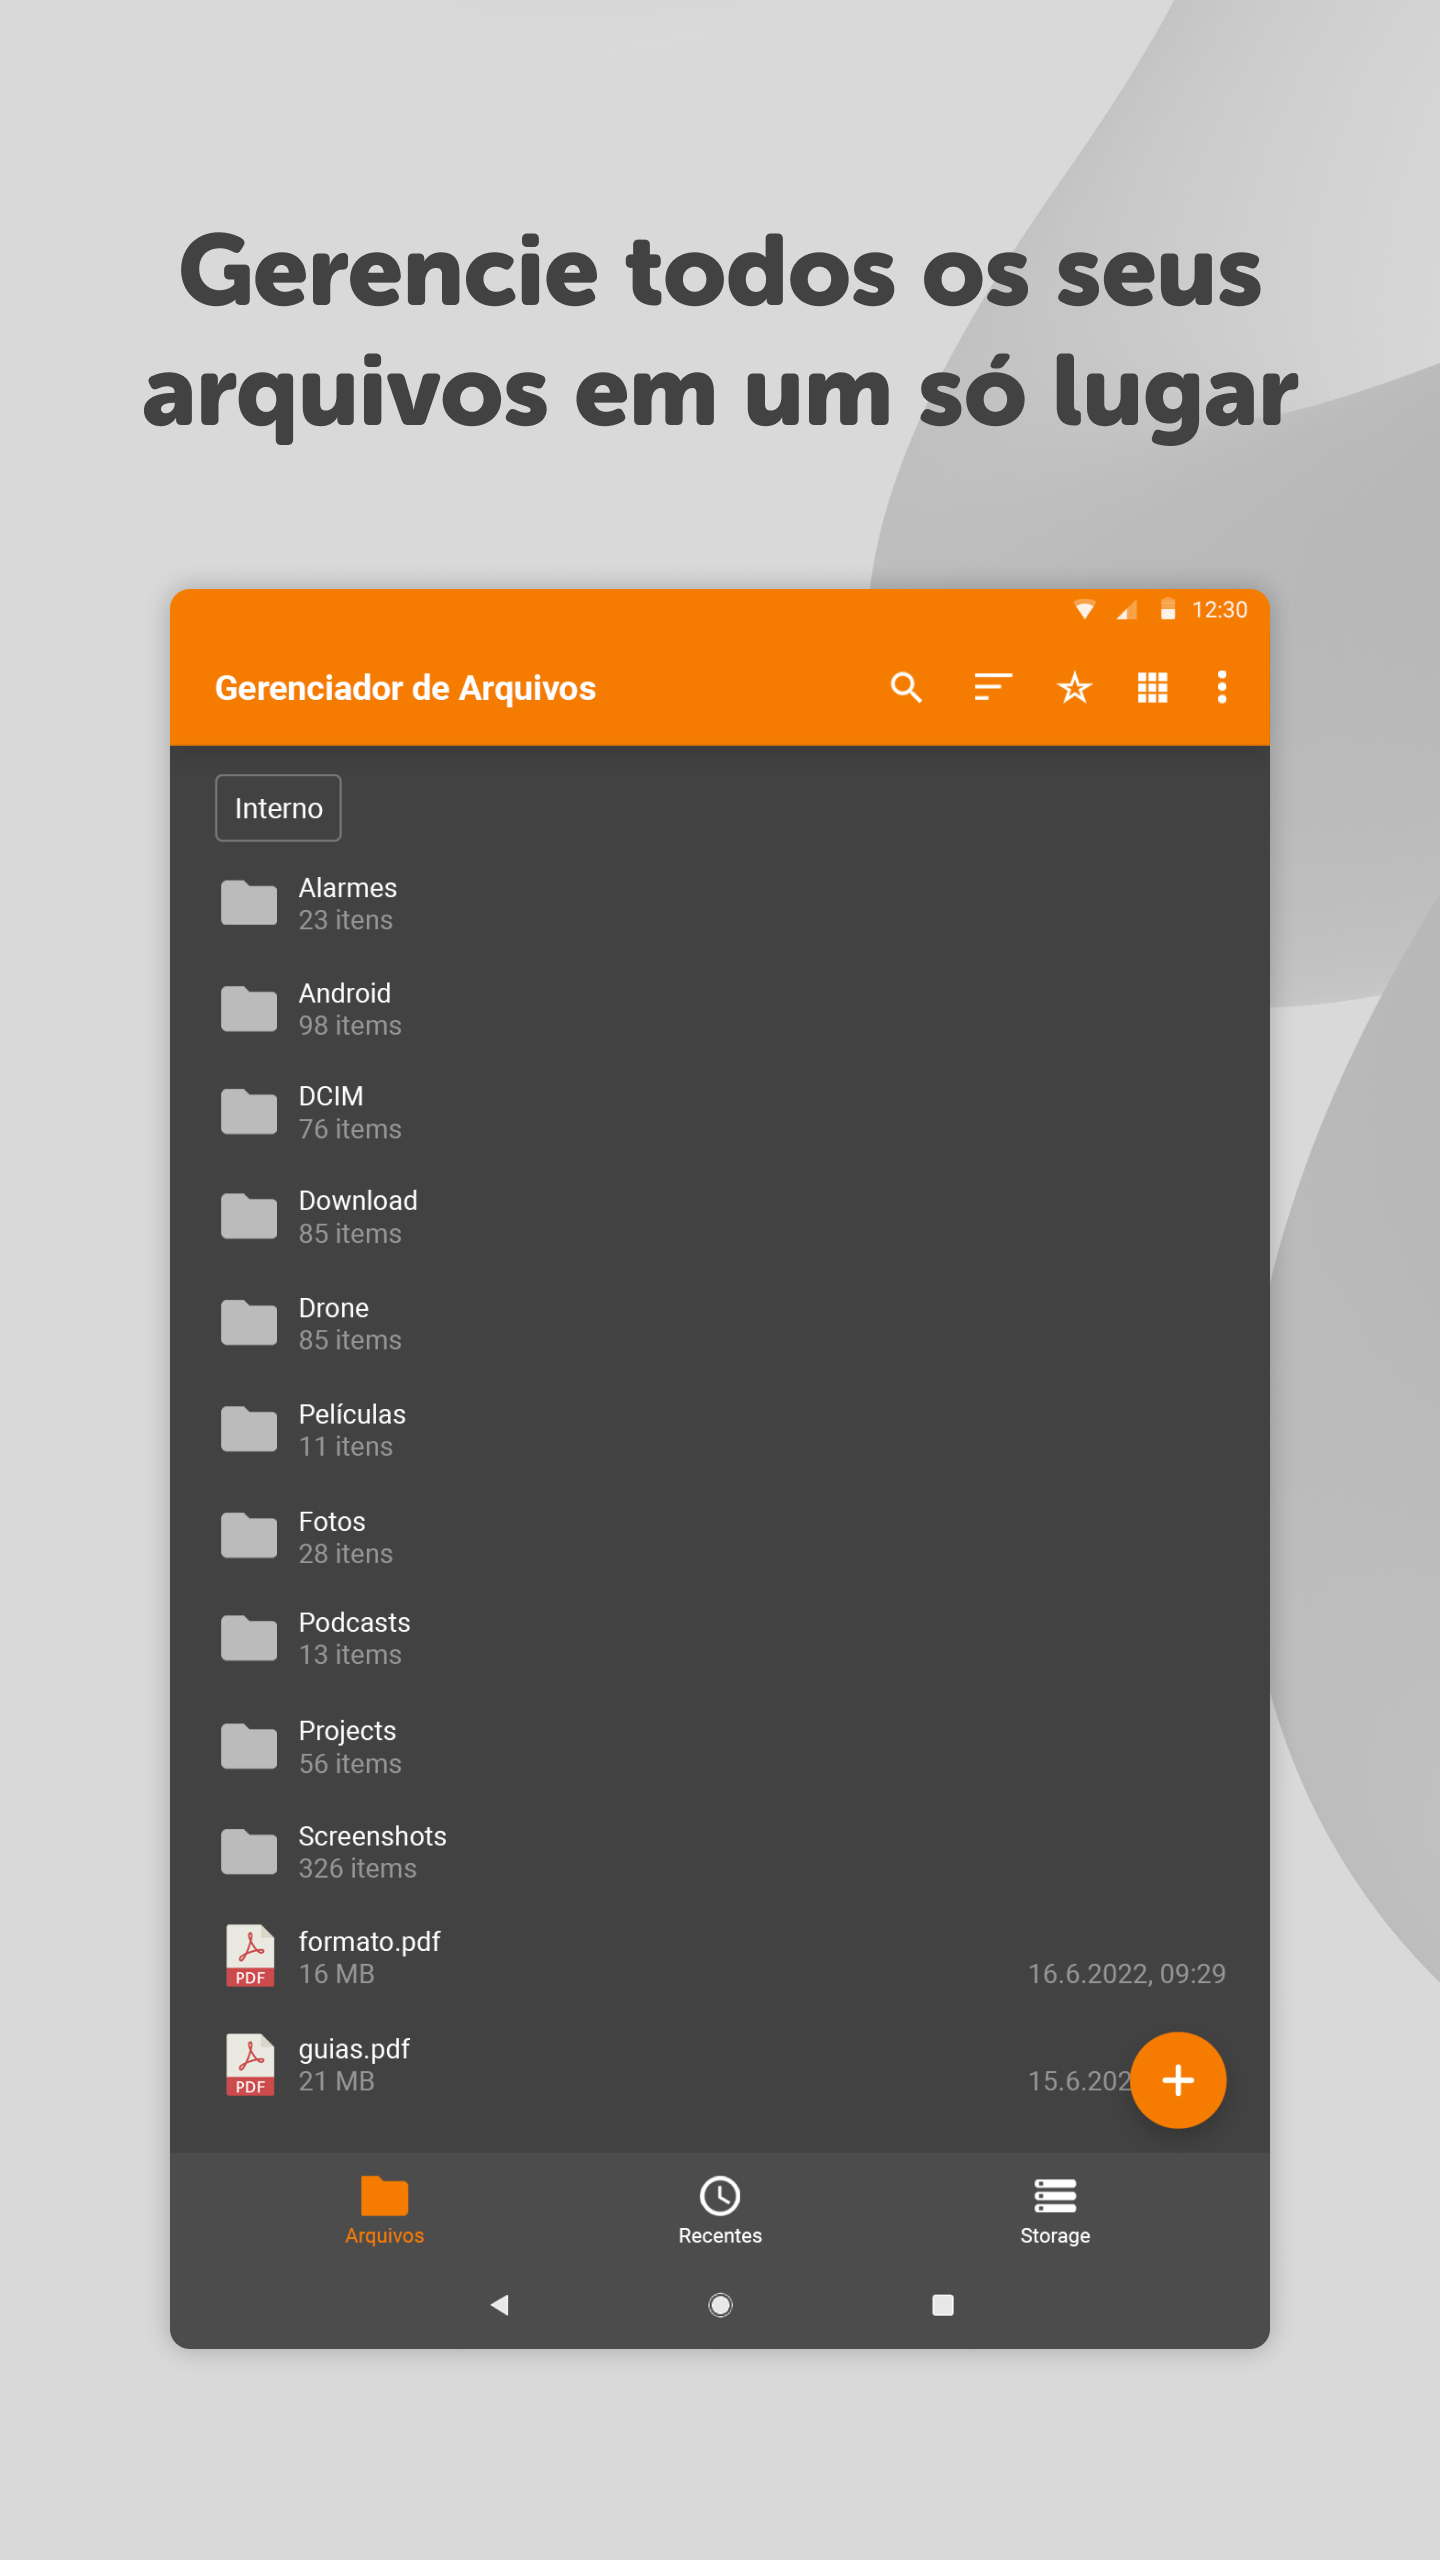
Task: Click the 16.6.2022, 09:29 date text
Action: tap(1127, 1974)
